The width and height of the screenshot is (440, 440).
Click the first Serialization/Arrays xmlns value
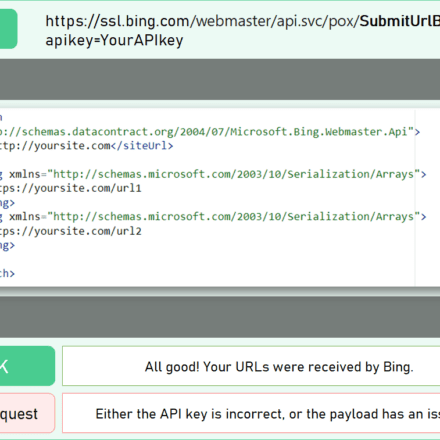pyautogui.click(x=234, y=174)
